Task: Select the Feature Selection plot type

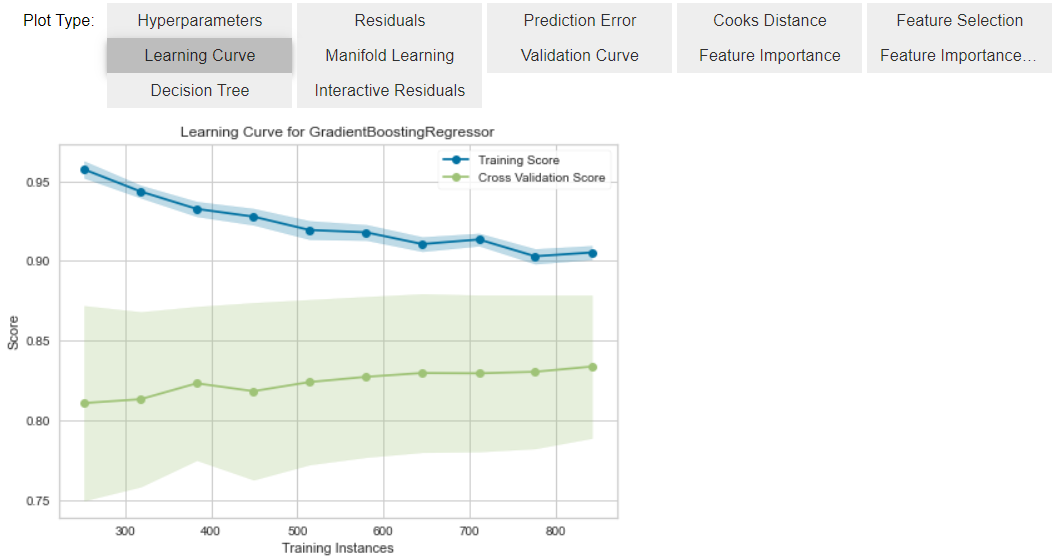Action: [x=959, y=21]
